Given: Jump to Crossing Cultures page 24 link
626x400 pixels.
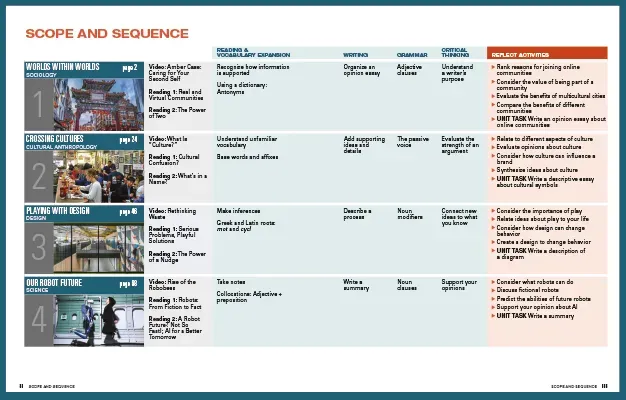Looking at the screenshot, I should (128, 138).
